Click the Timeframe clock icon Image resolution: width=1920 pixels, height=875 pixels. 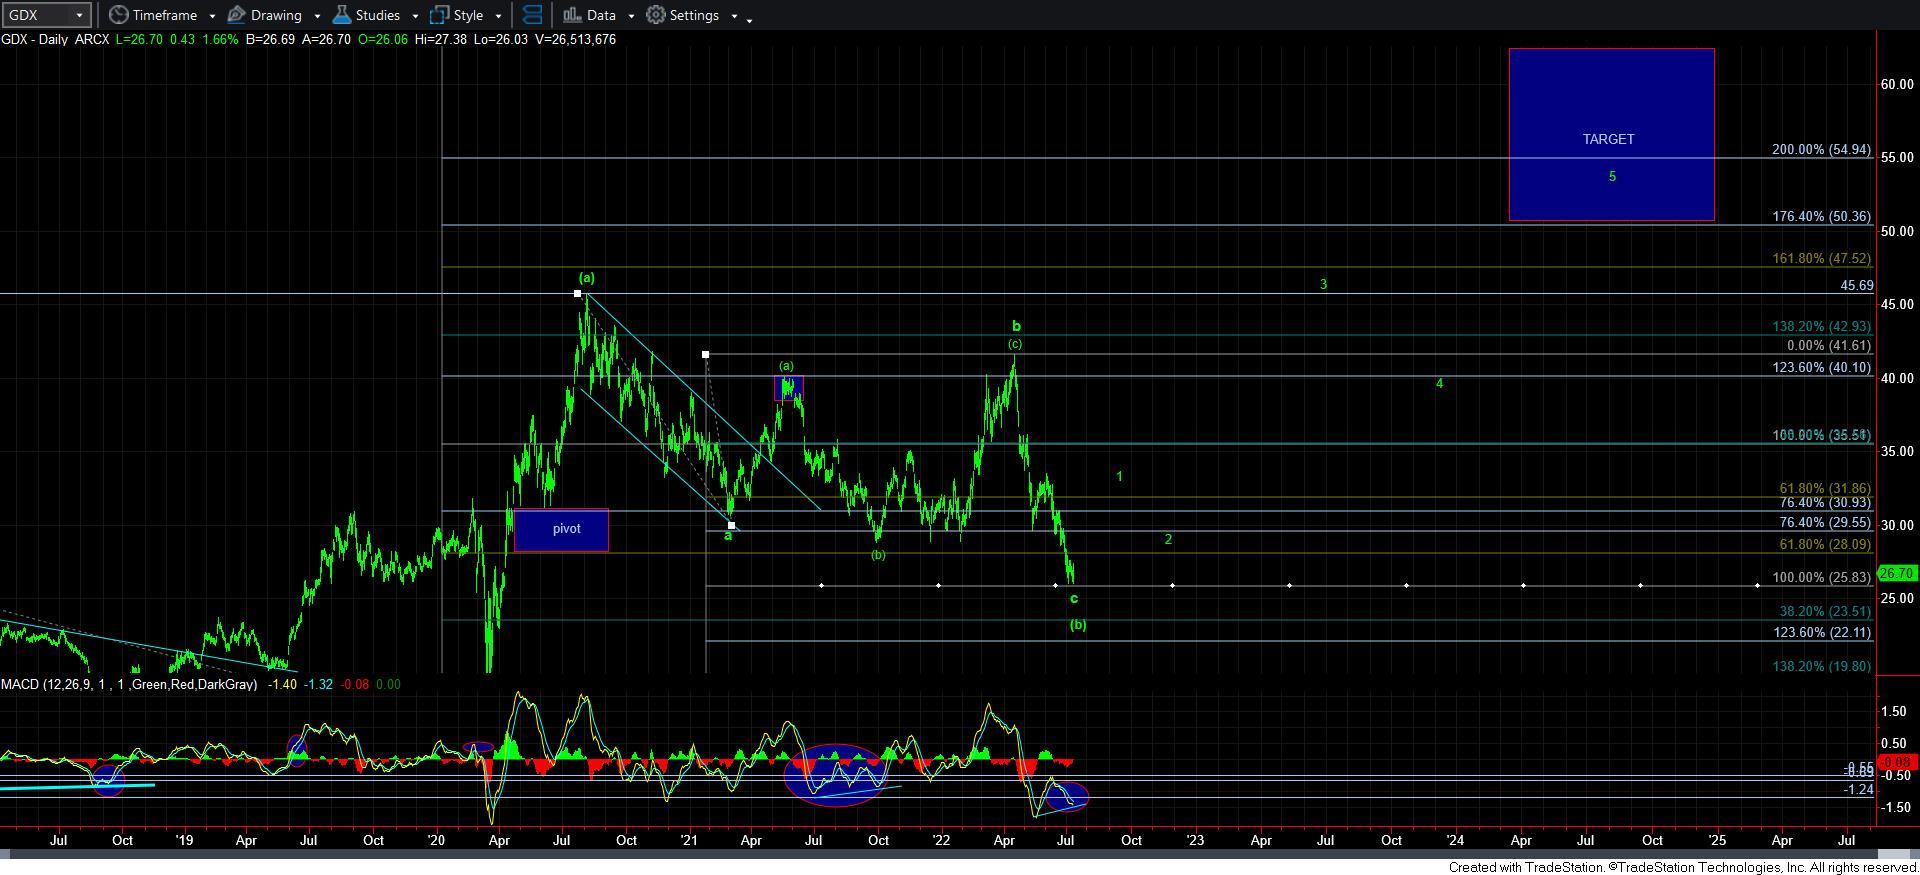[x=118, y=15]
